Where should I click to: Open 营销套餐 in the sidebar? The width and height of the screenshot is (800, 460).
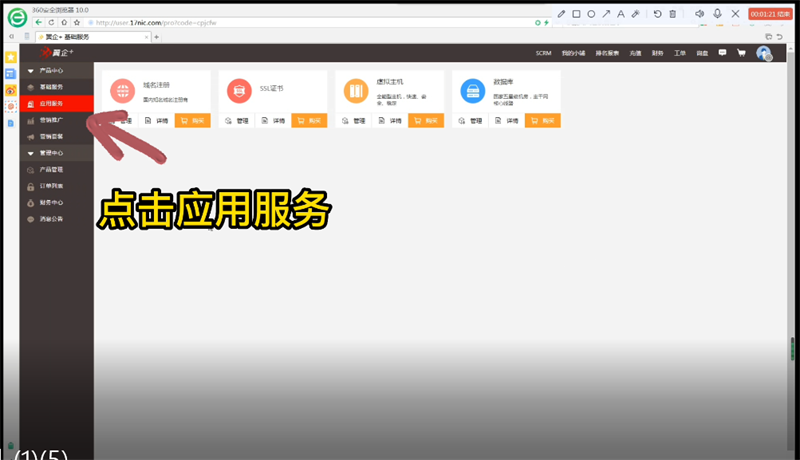pos(57,136)
